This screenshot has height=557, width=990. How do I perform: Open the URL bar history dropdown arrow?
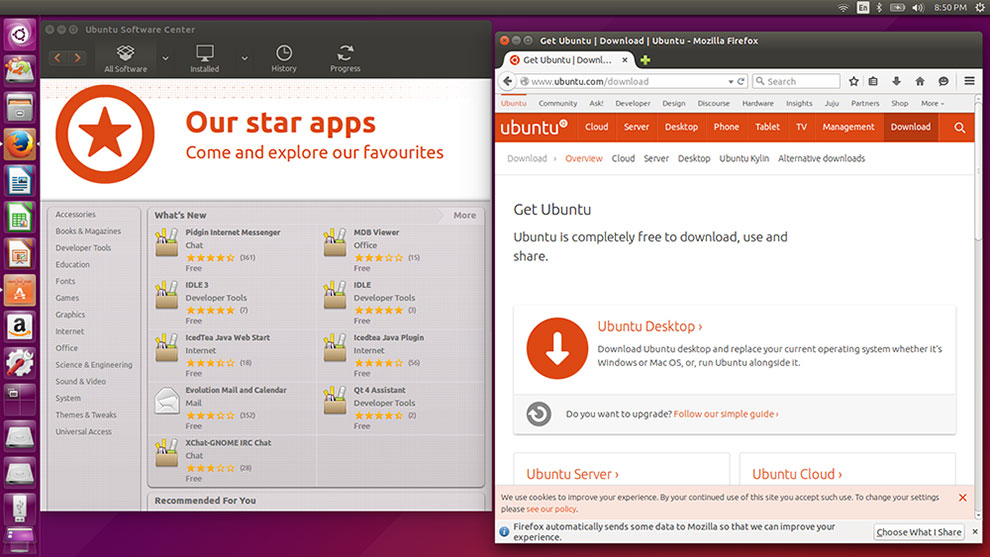tap(731, 81)
